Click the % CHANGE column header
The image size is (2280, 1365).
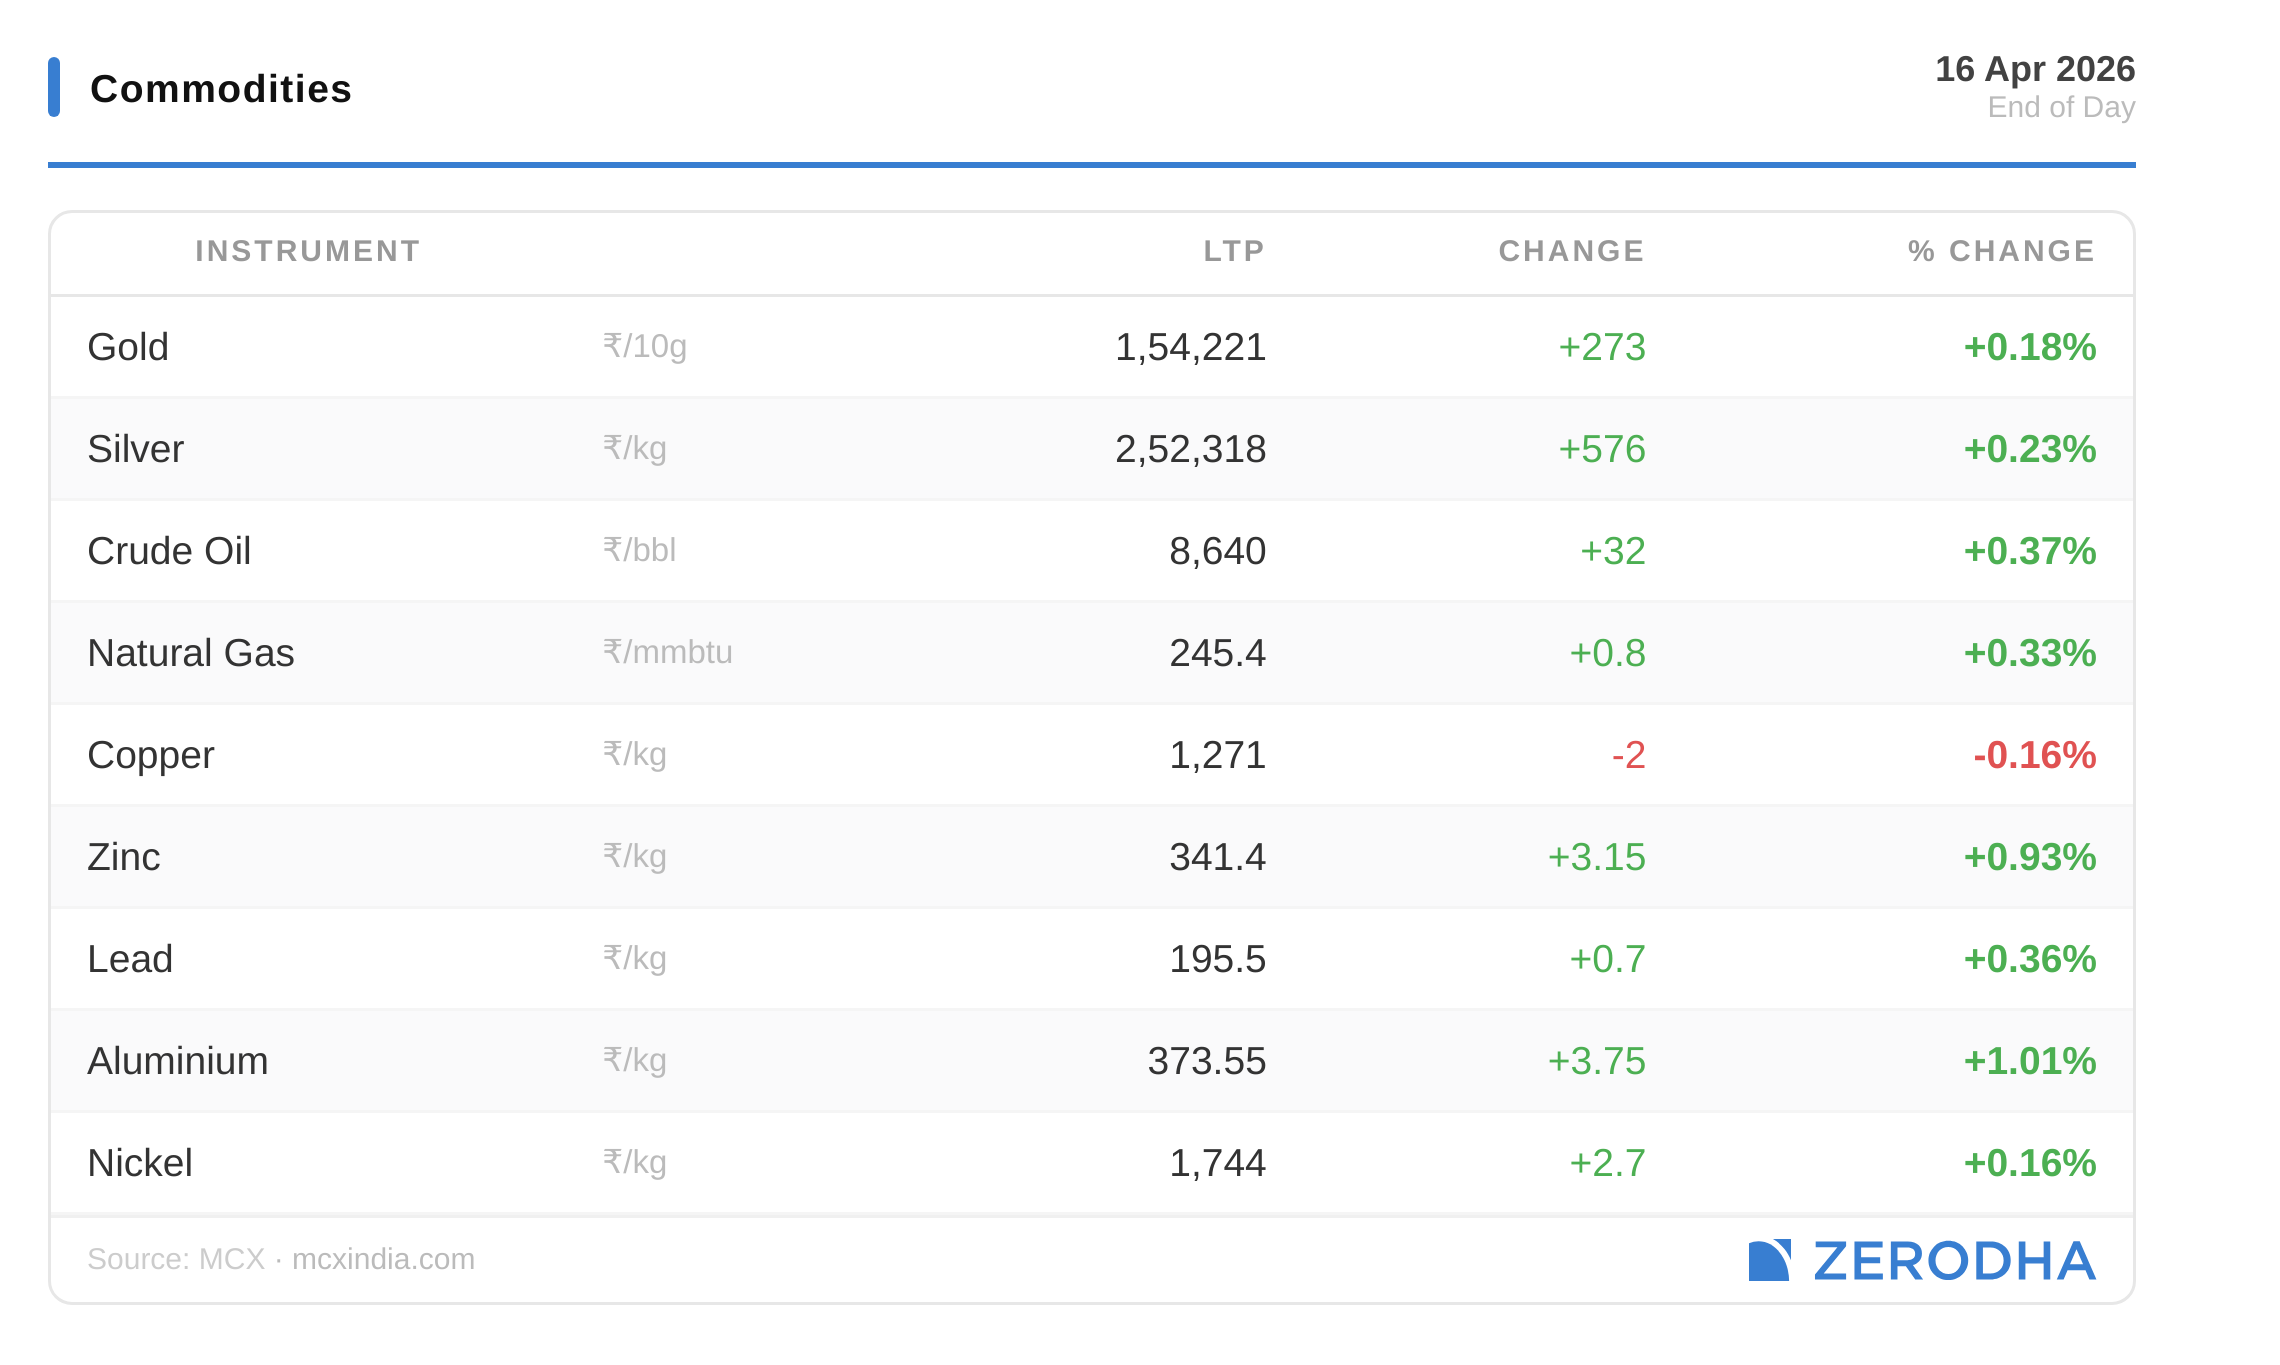[x=2001, y=251]
